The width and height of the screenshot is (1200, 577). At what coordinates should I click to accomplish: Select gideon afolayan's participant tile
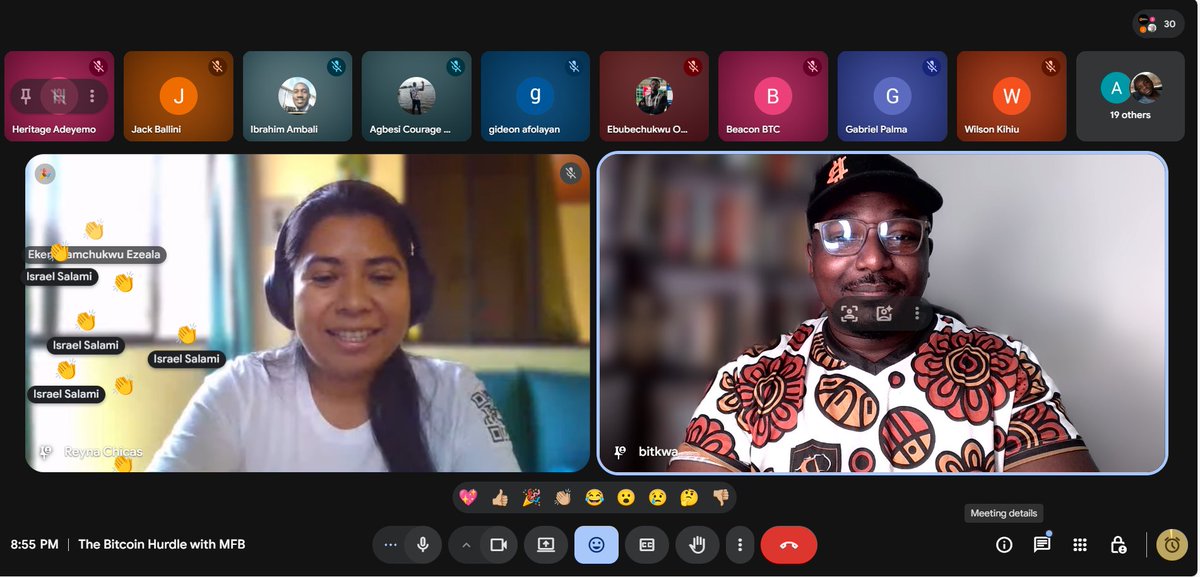535,96
